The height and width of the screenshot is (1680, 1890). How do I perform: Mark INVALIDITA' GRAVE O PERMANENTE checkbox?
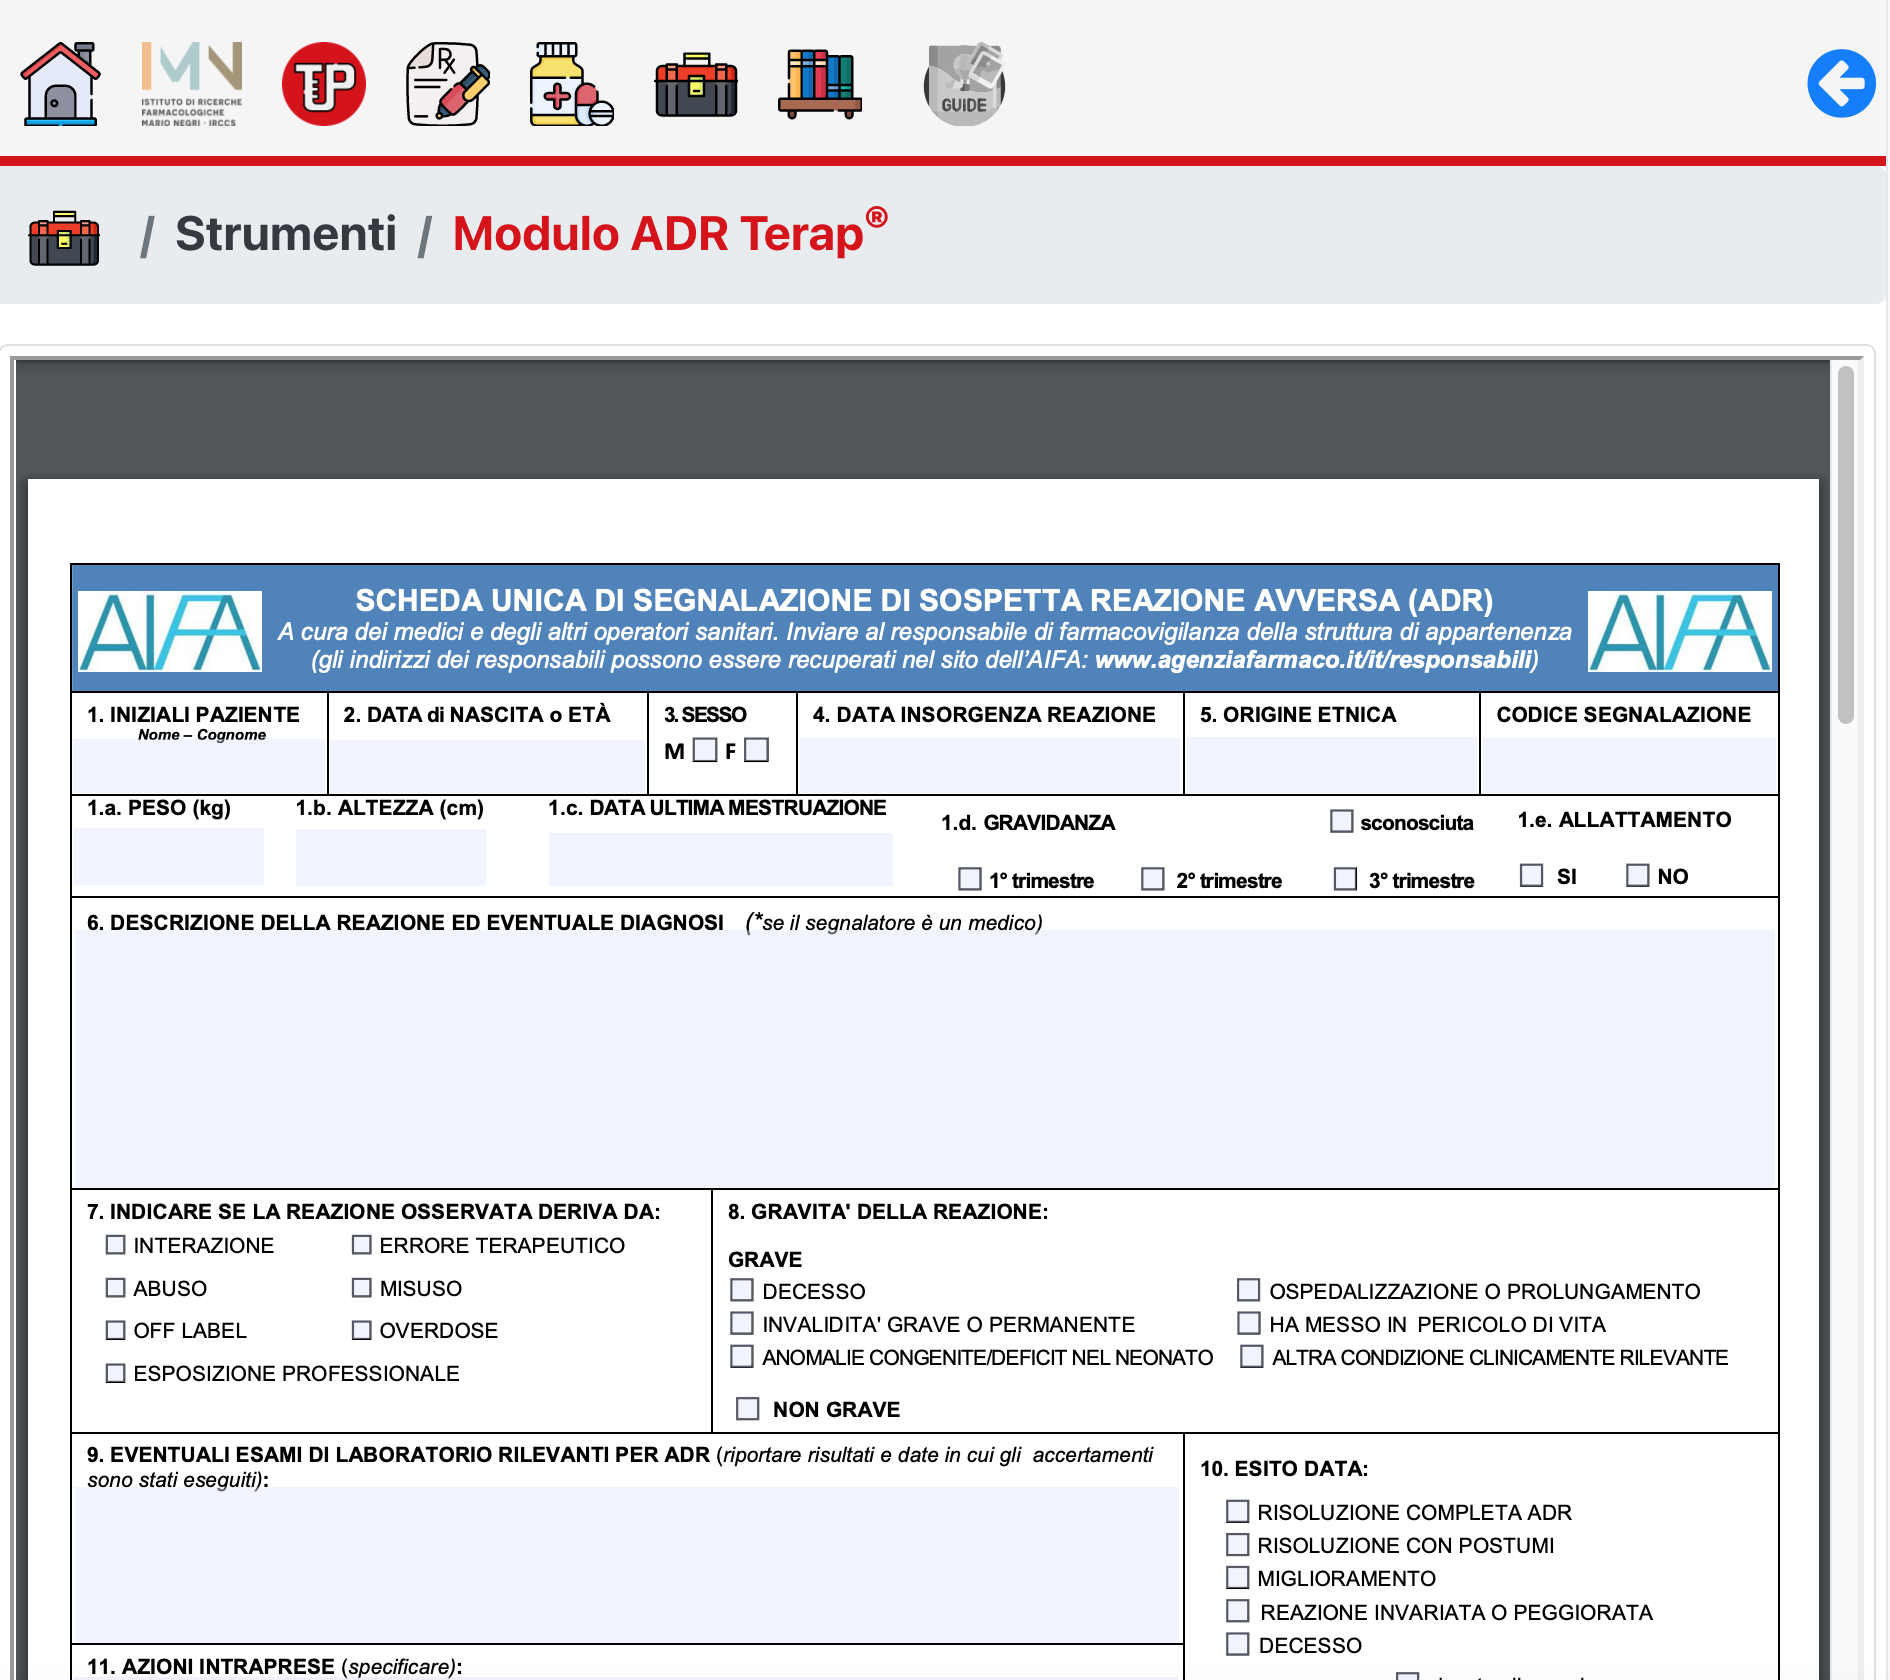click(742, 1323)
